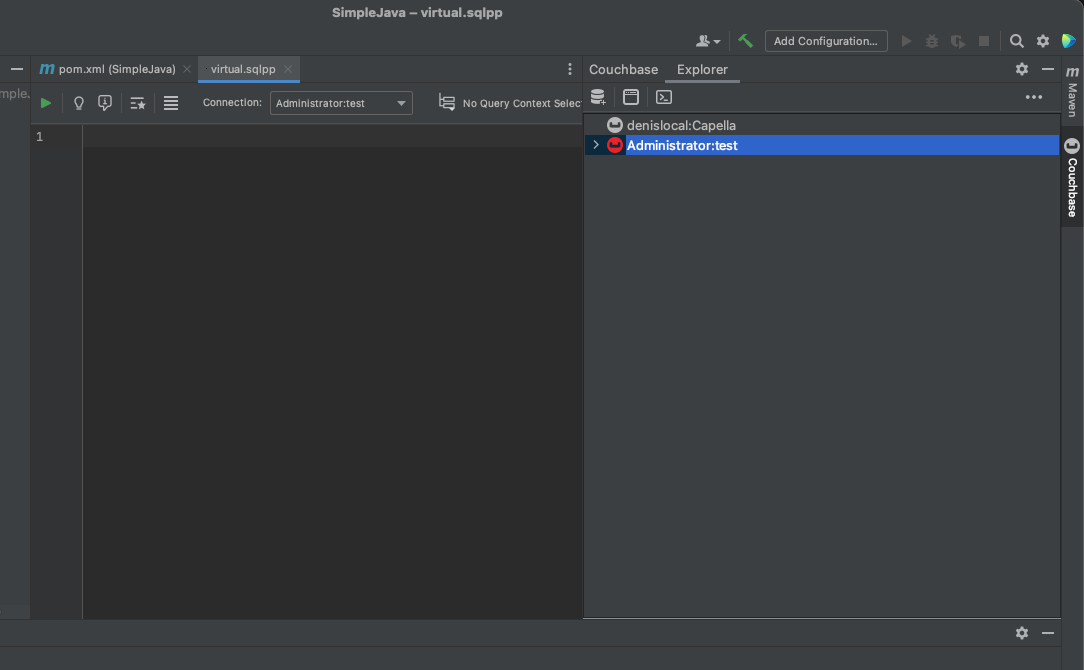Toggle the Couchbase side tool window

click(1072, 178)
